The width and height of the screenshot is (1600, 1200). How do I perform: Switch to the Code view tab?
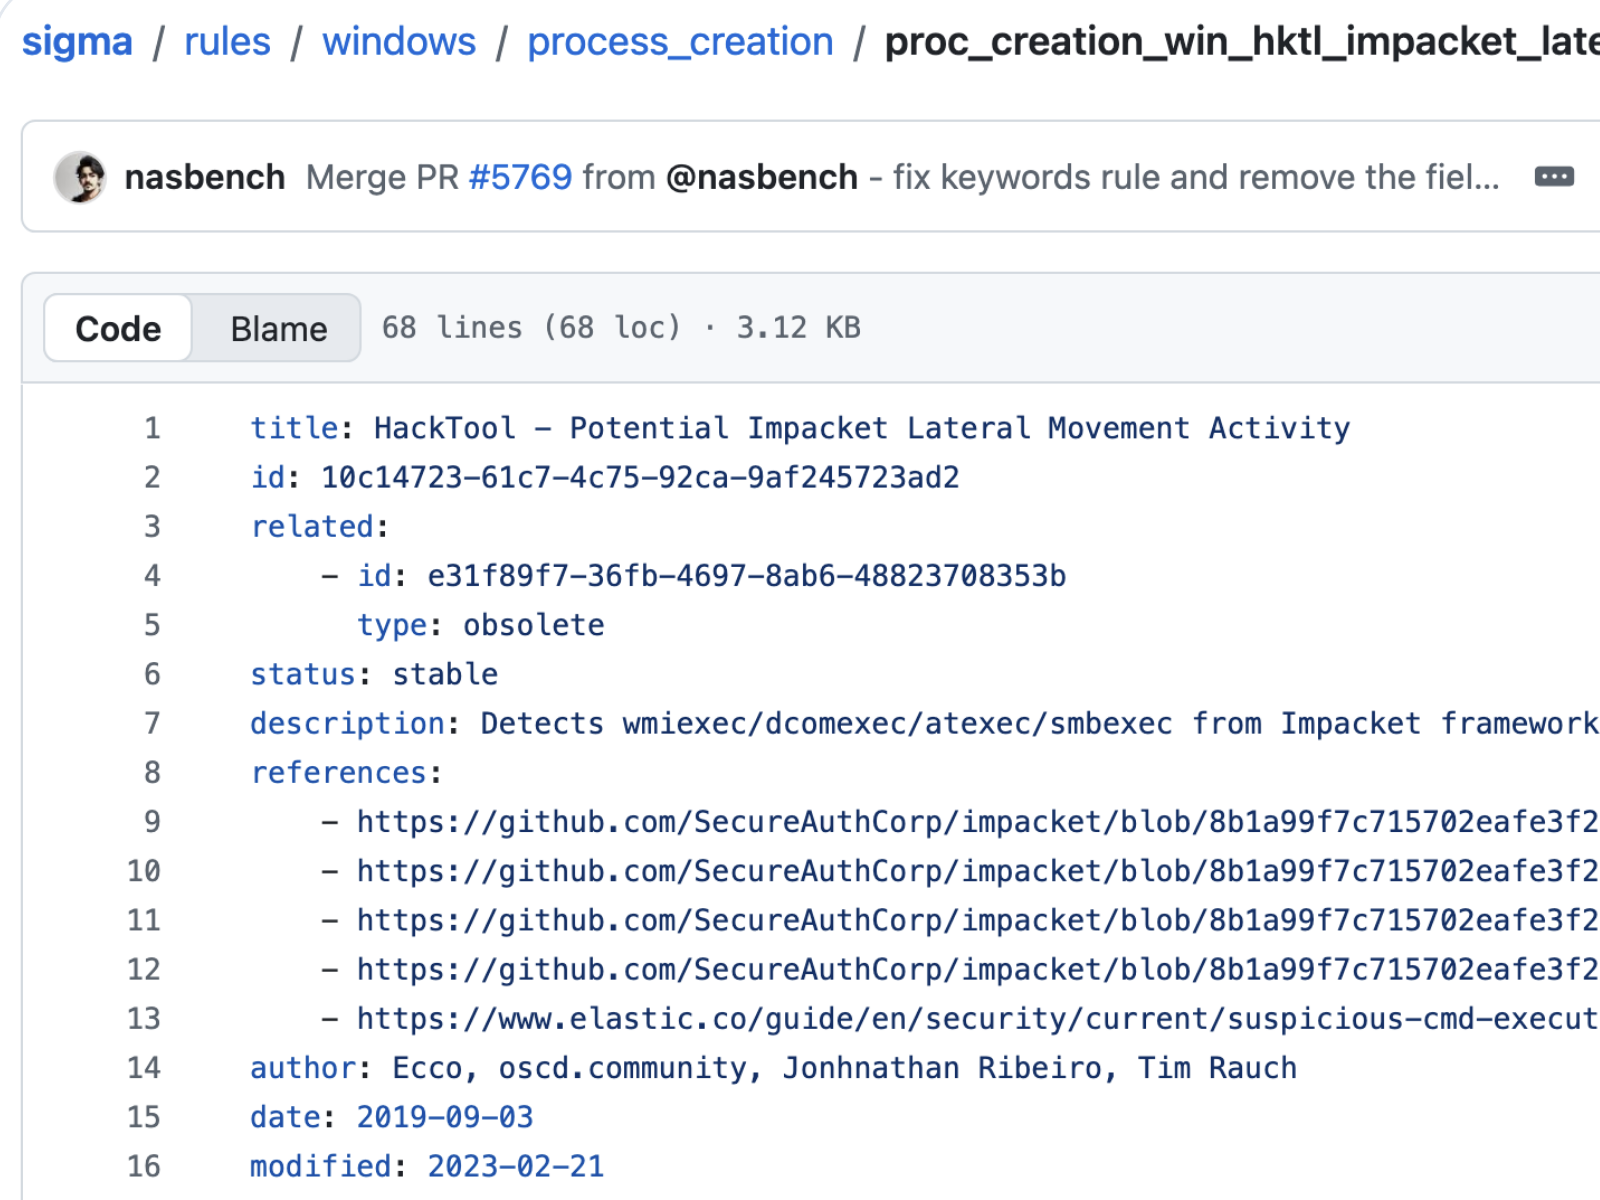(x=118, y=328)
